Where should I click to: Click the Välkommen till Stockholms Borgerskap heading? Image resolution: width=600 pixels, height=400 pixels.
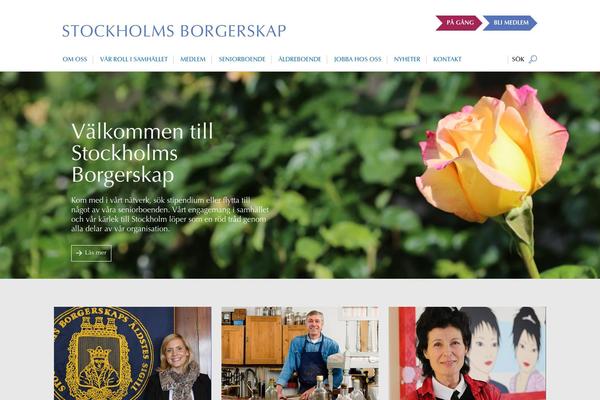point(142,153)
